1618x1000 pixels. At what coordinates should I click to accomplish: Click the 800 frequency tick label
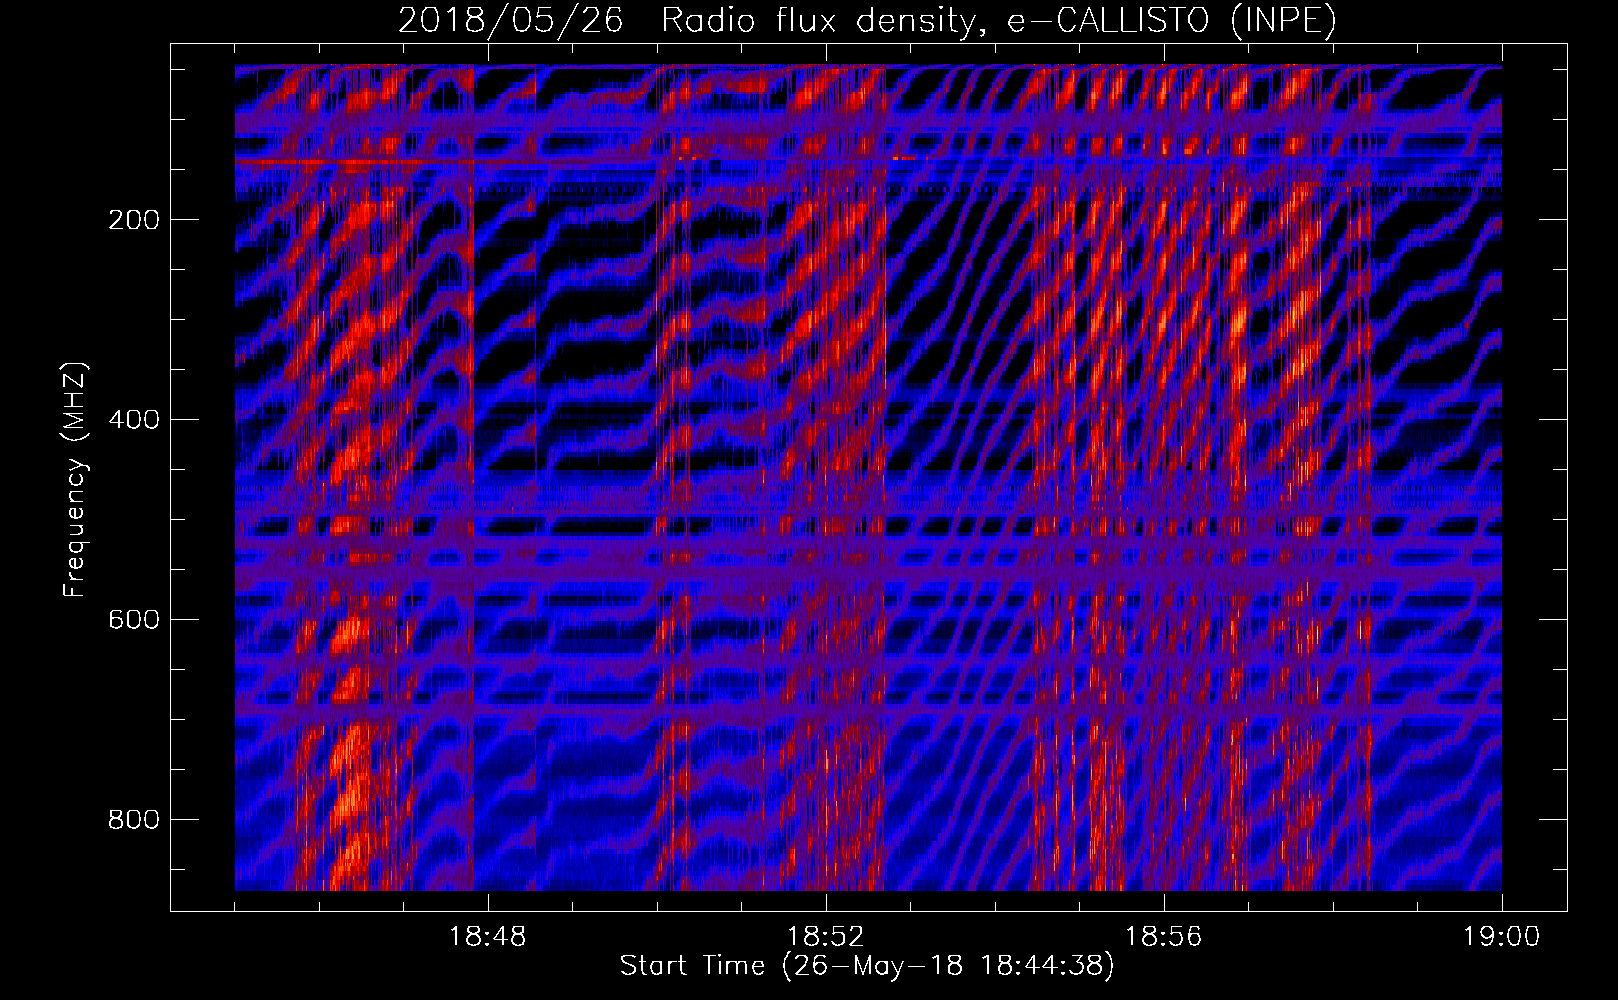[x=134, y=819]
